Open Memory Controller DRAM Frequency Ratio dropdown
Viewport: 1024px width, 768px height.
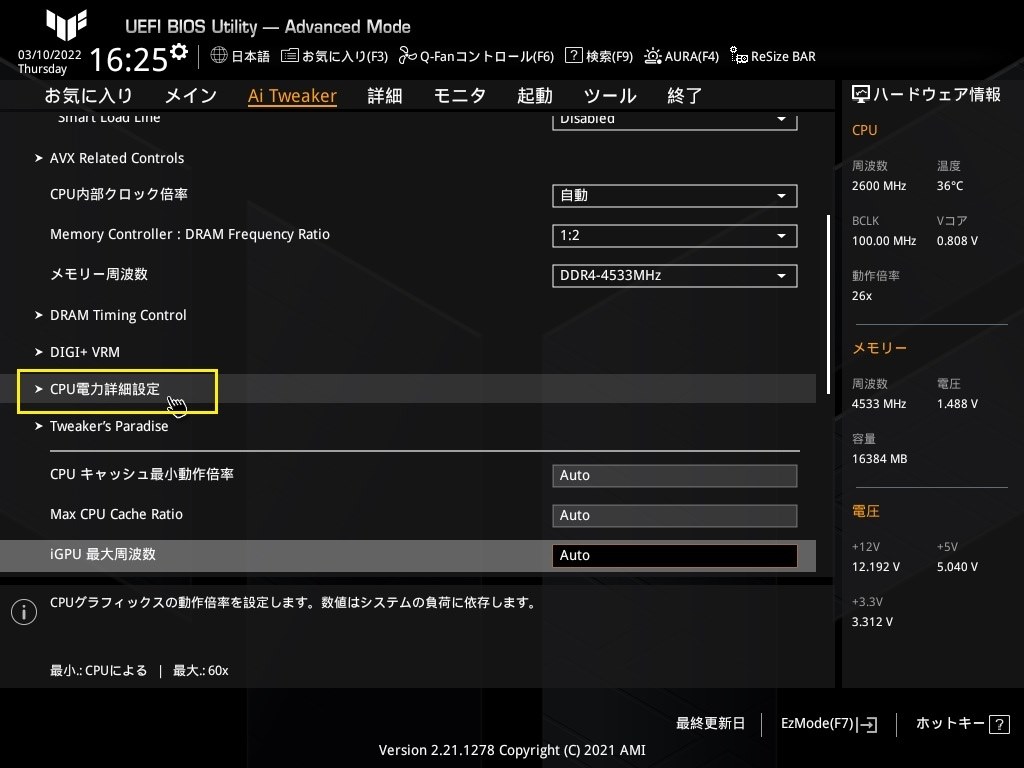(675, 236)
